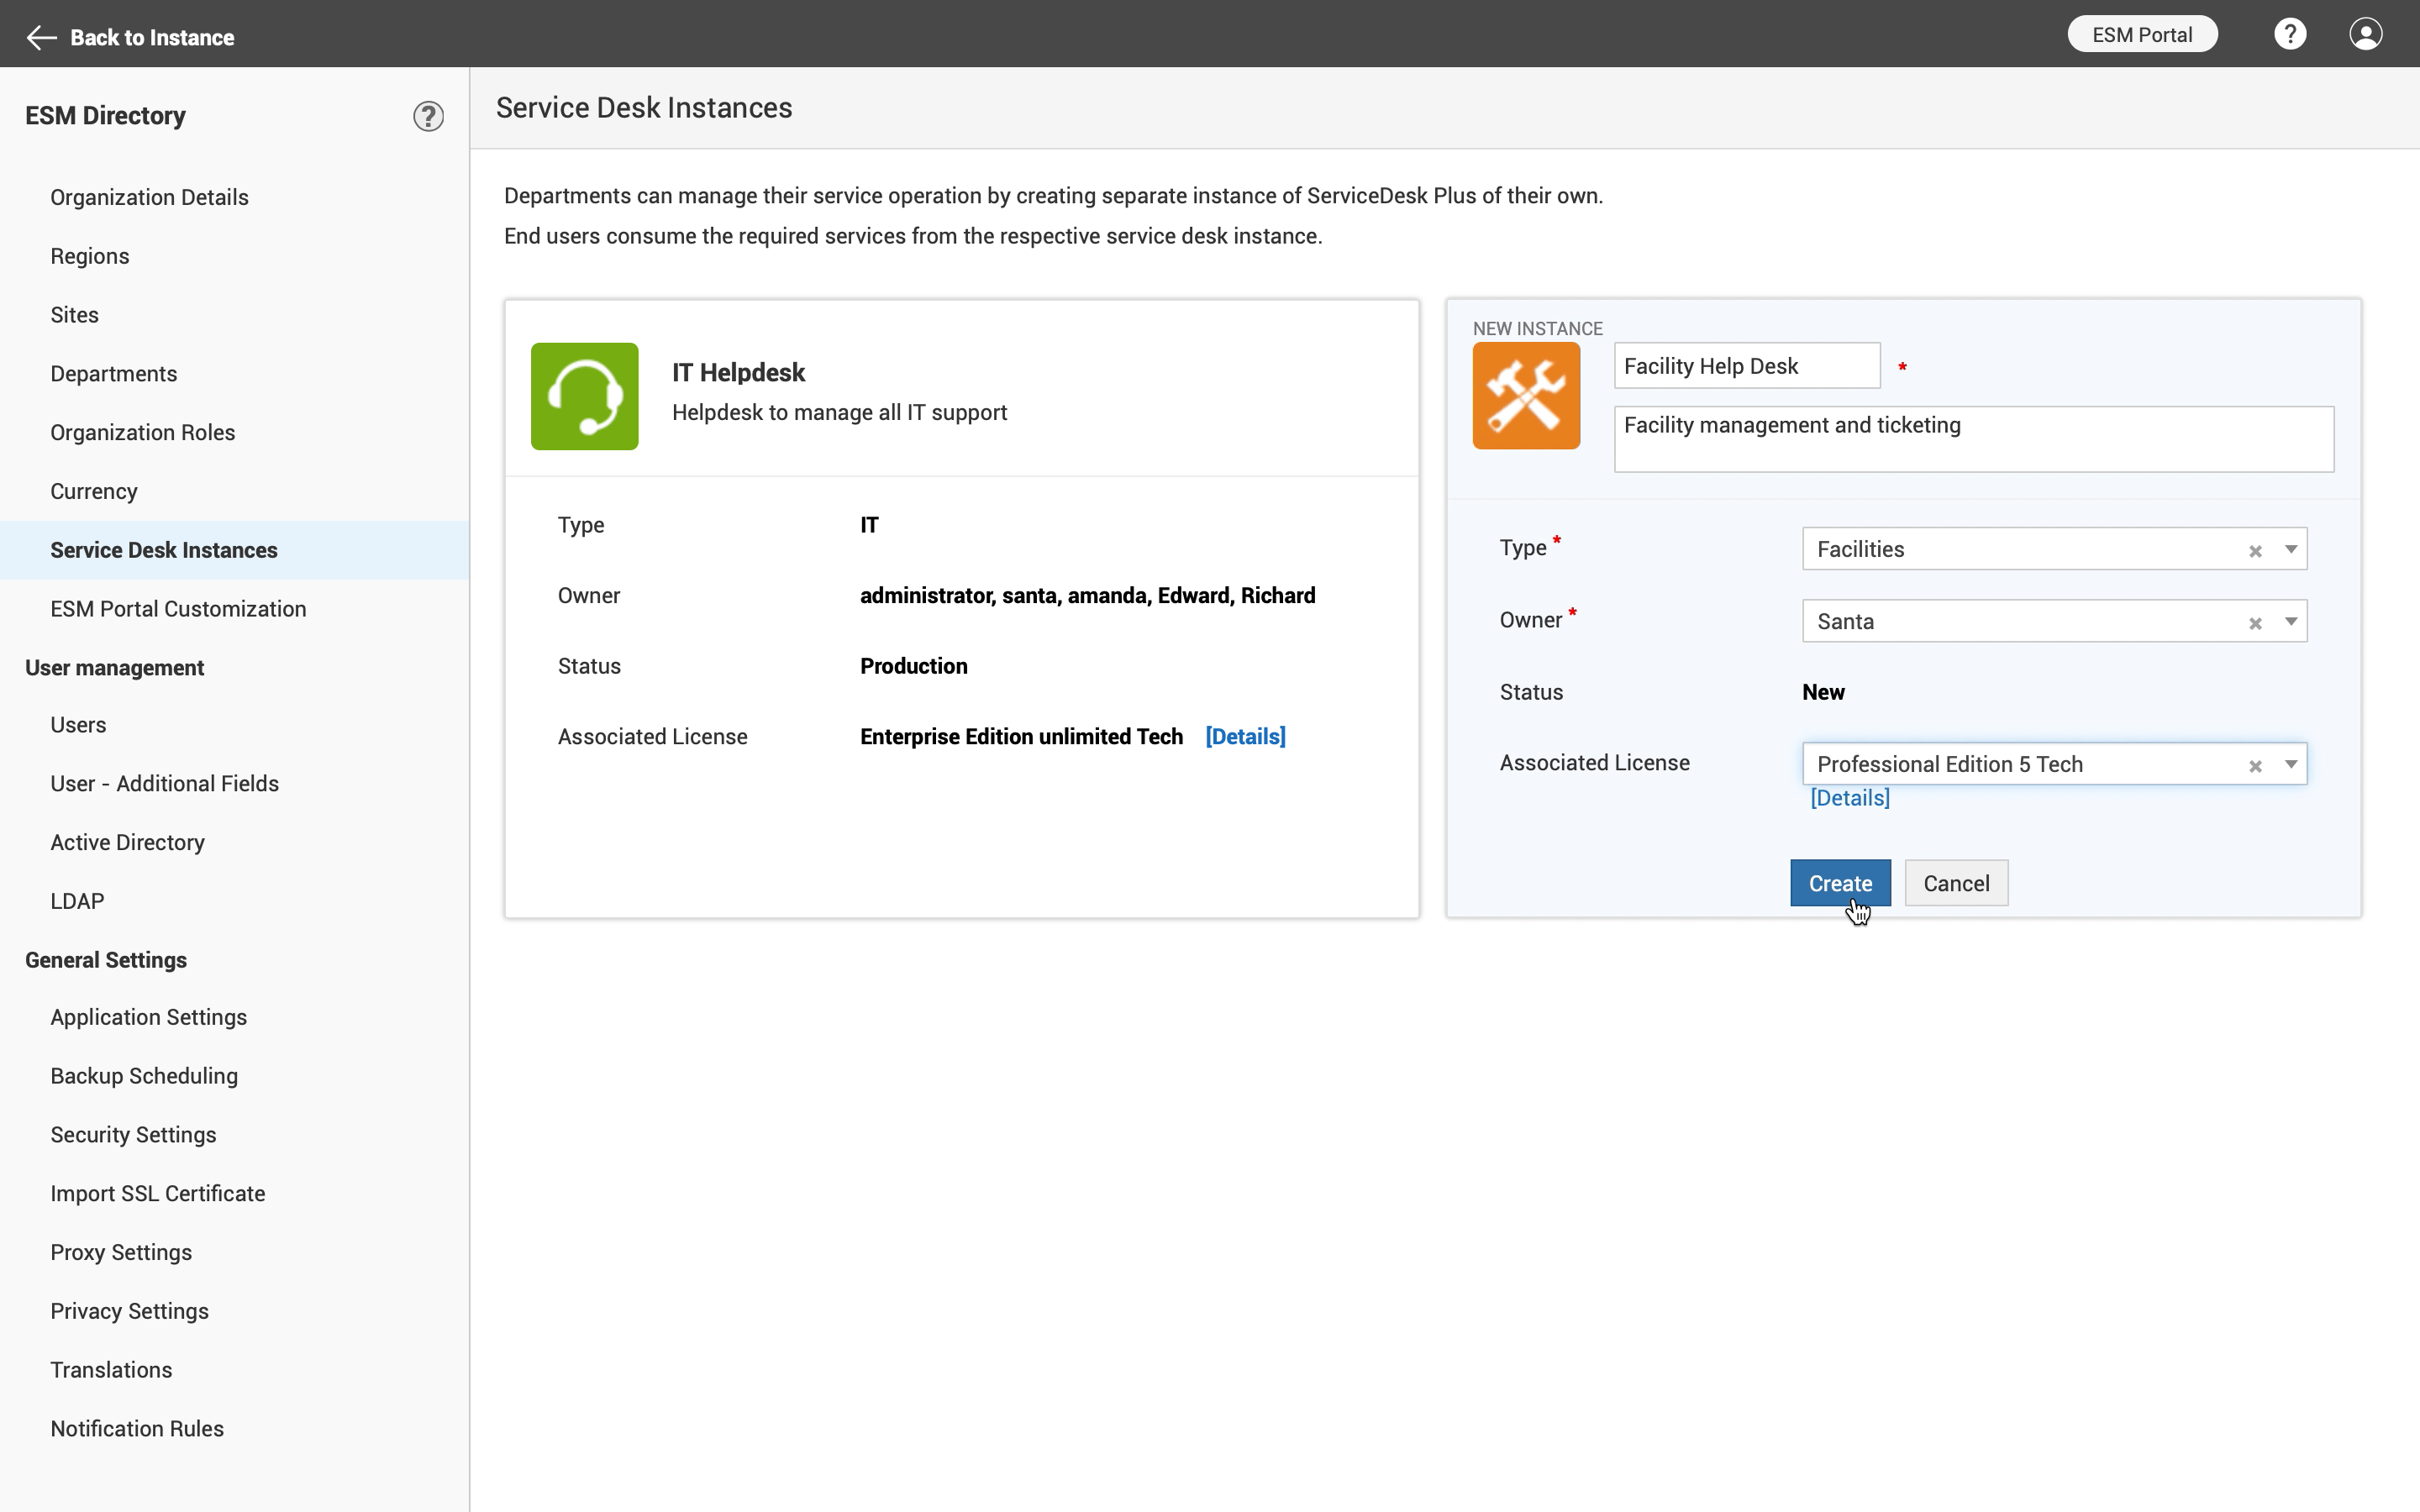Cancel the new instance form
This screenshot has width=2420, height=1512.
point(1955,883)
